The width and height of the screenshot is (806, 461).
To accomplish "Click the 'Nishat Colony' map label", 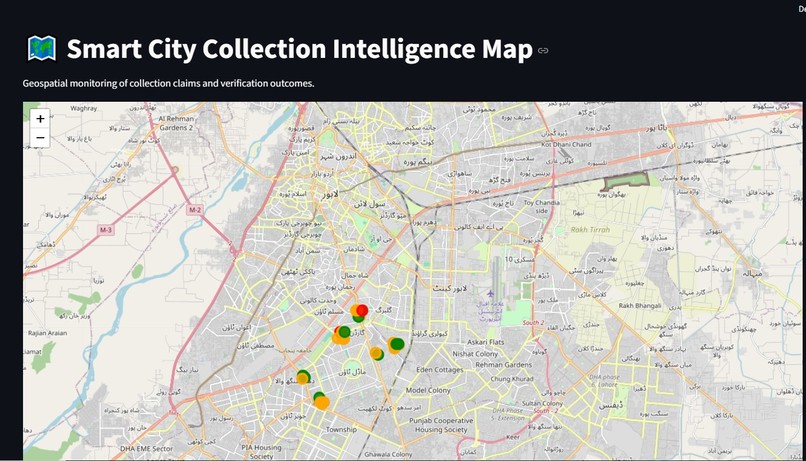I will 475,354.
